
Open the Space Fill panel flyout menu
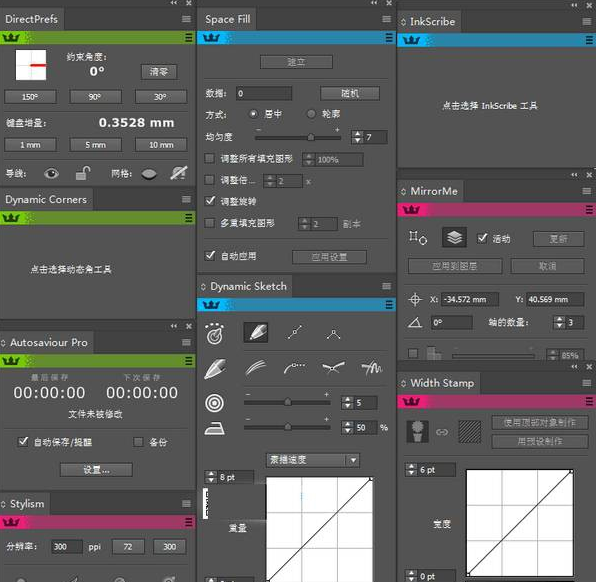[386, 19]
